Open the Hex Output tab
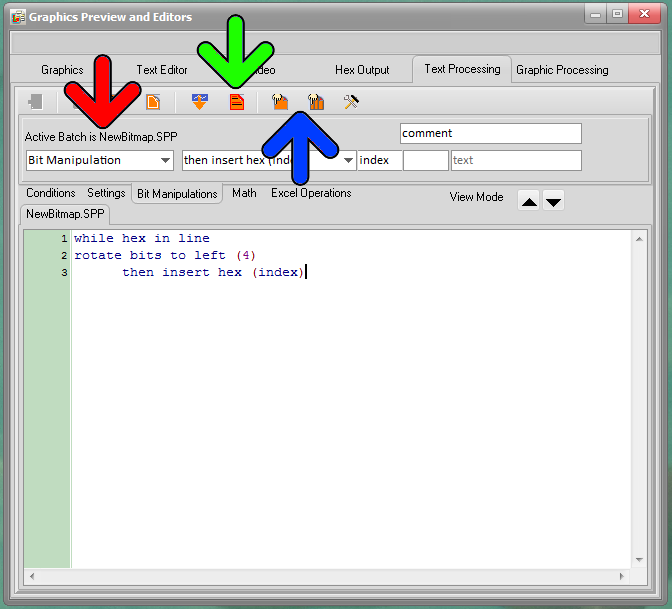This screenshot has height=609, width=672. click(362, 70)
